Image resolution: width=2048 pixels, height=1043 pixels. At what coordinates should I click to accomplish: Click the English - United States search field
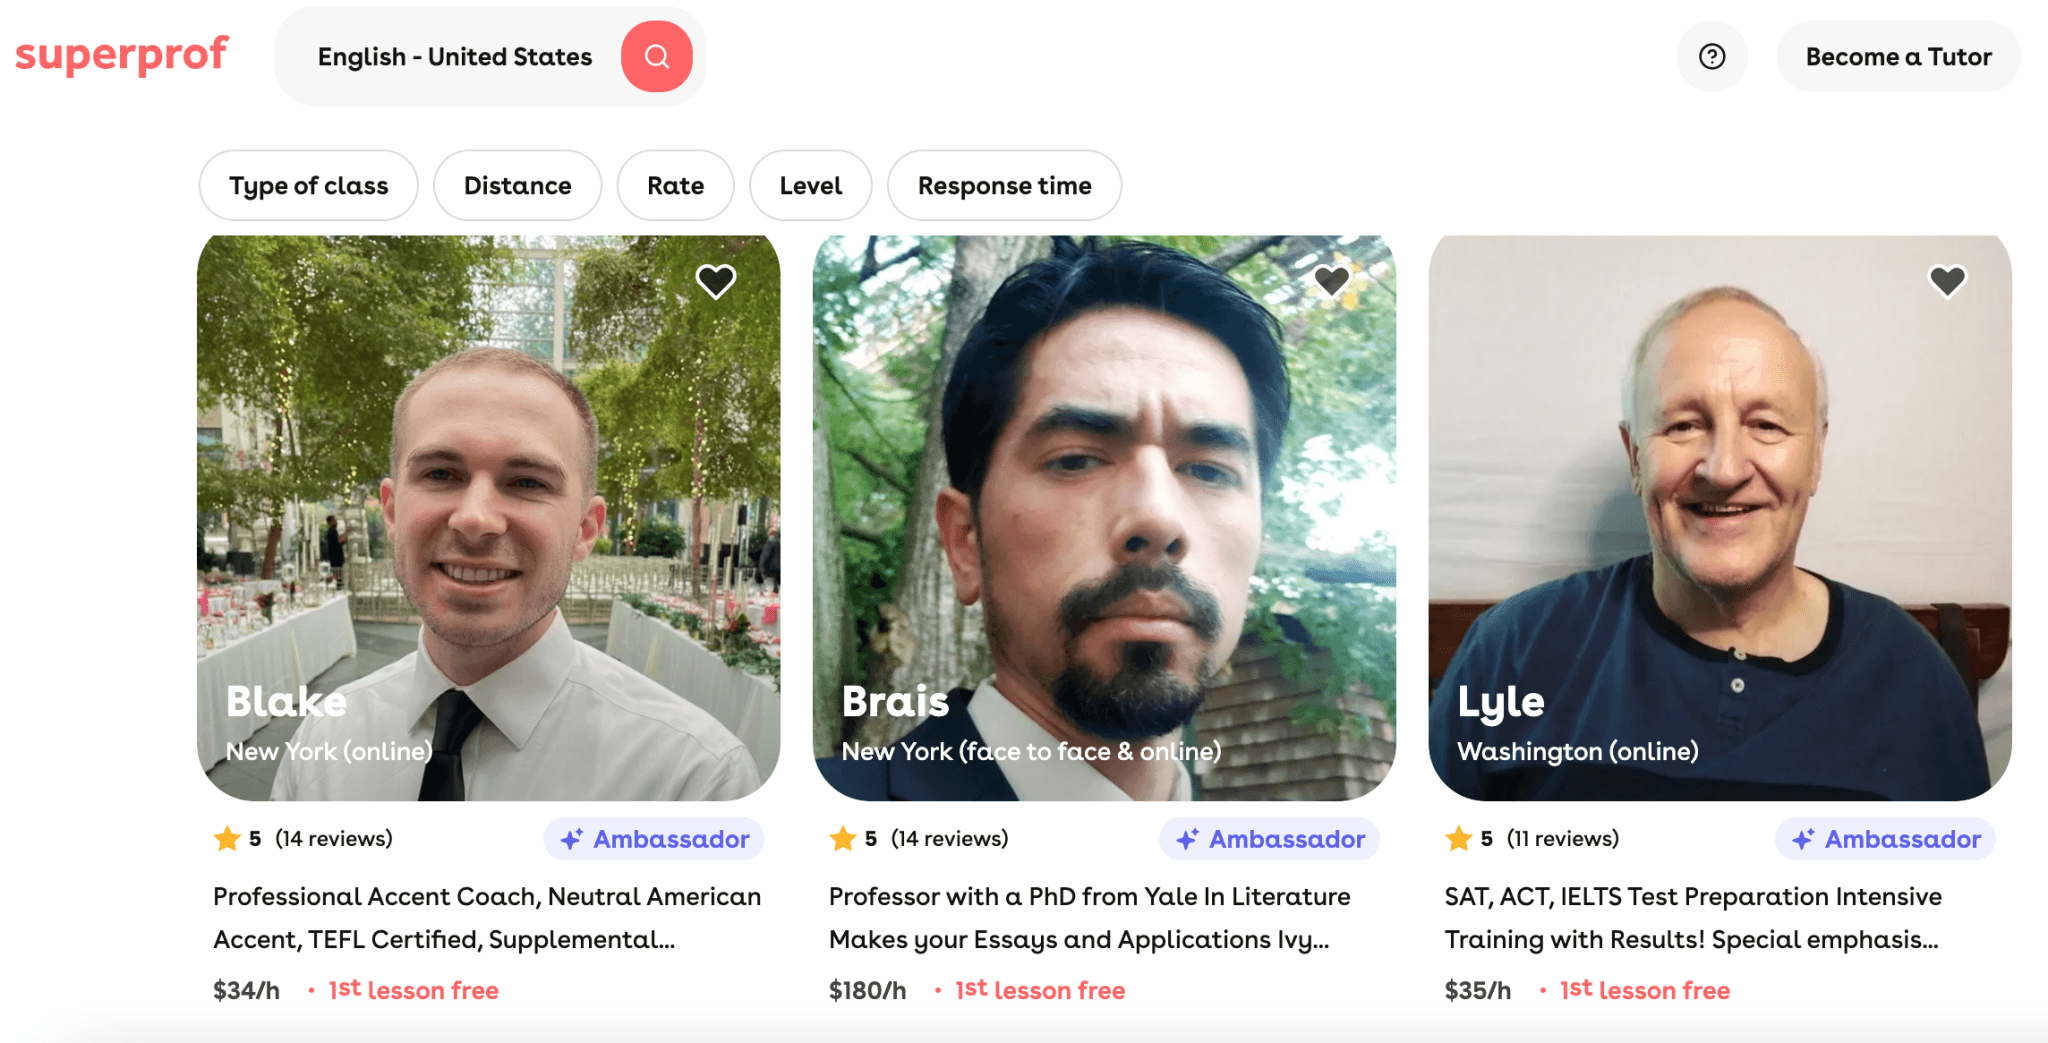pyautogui.click(x=455, y=57)
